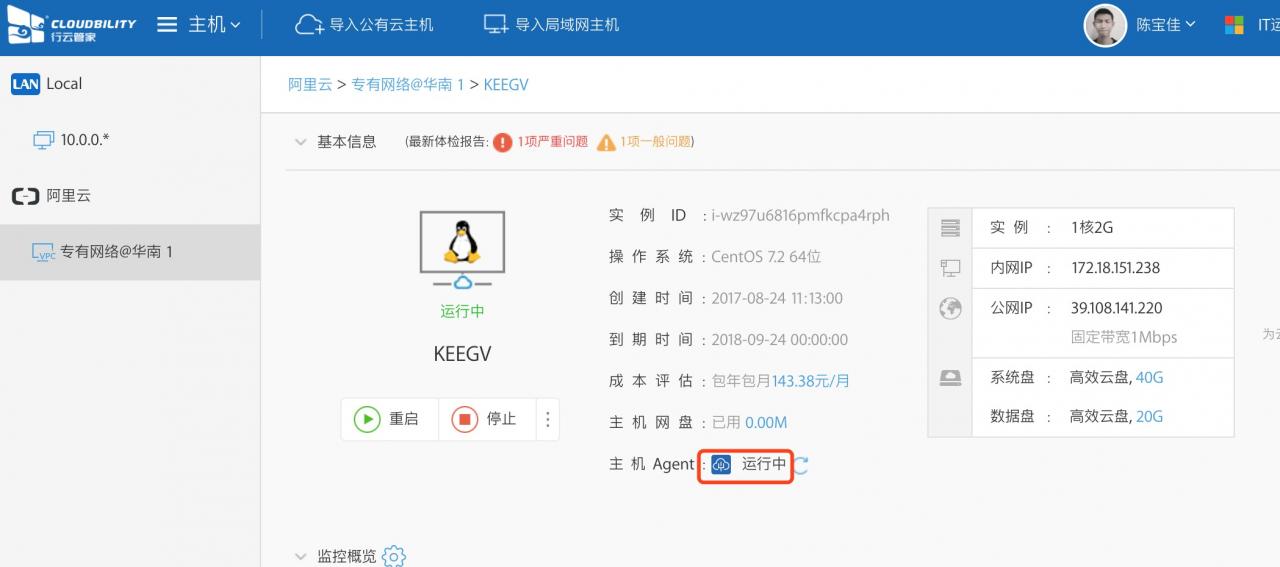Click the LAN badge icon
The image size is (1280, 567).
tap(25, 84)
